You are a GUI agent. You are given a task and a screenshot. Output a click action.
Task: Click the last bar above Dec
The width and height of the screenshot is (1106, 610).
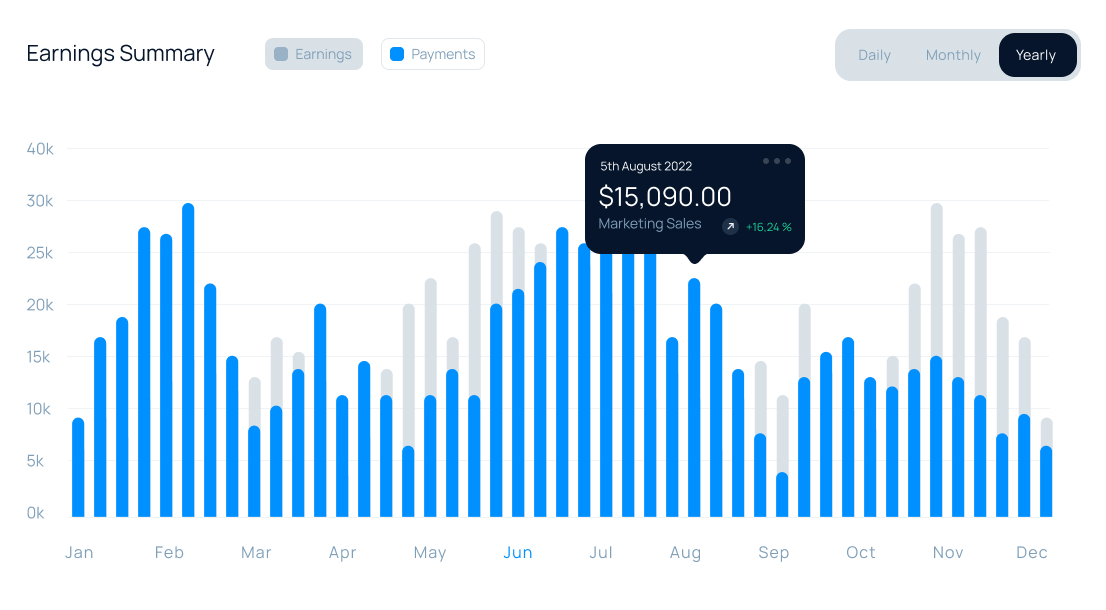(x=1046, y=480)
